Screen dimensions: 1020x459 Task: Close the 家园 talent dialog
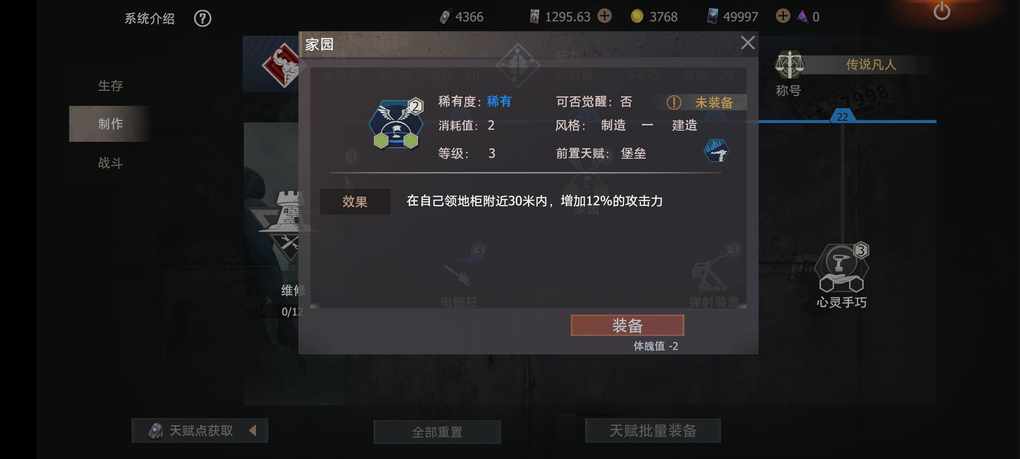pyautogui.click(x=748, y=43)
